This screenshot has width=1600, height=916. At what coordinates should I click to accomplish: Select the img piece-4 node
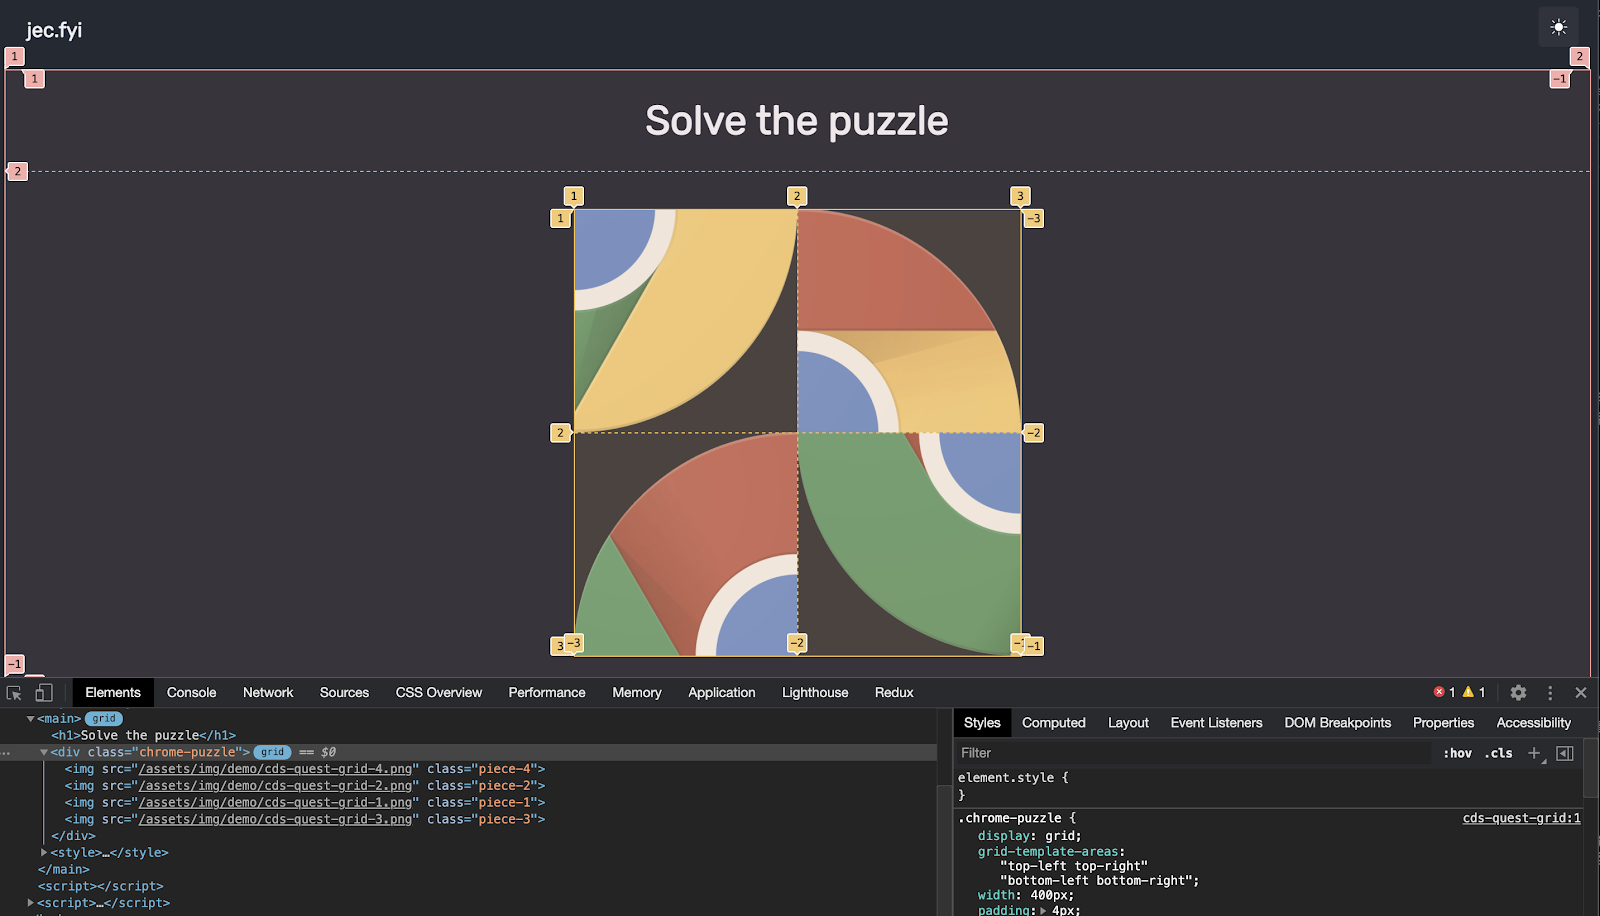point(305,769)
